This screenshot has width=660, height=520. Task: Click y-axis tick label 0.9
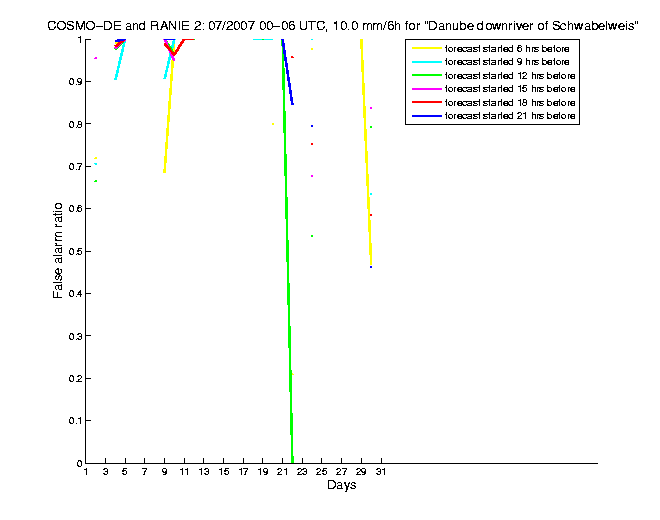coord(75,82)
